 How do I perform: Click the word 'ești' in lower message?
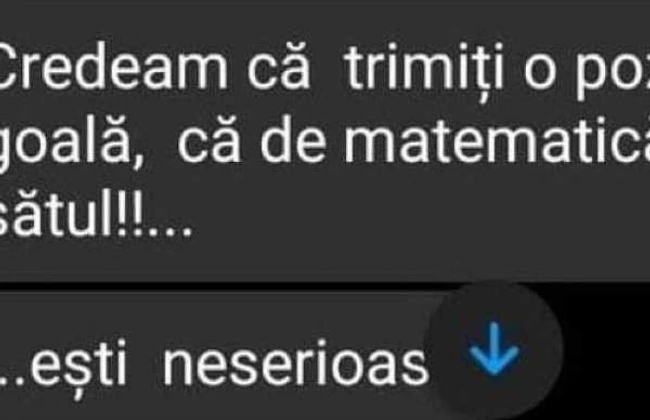(x=79, y=365)
